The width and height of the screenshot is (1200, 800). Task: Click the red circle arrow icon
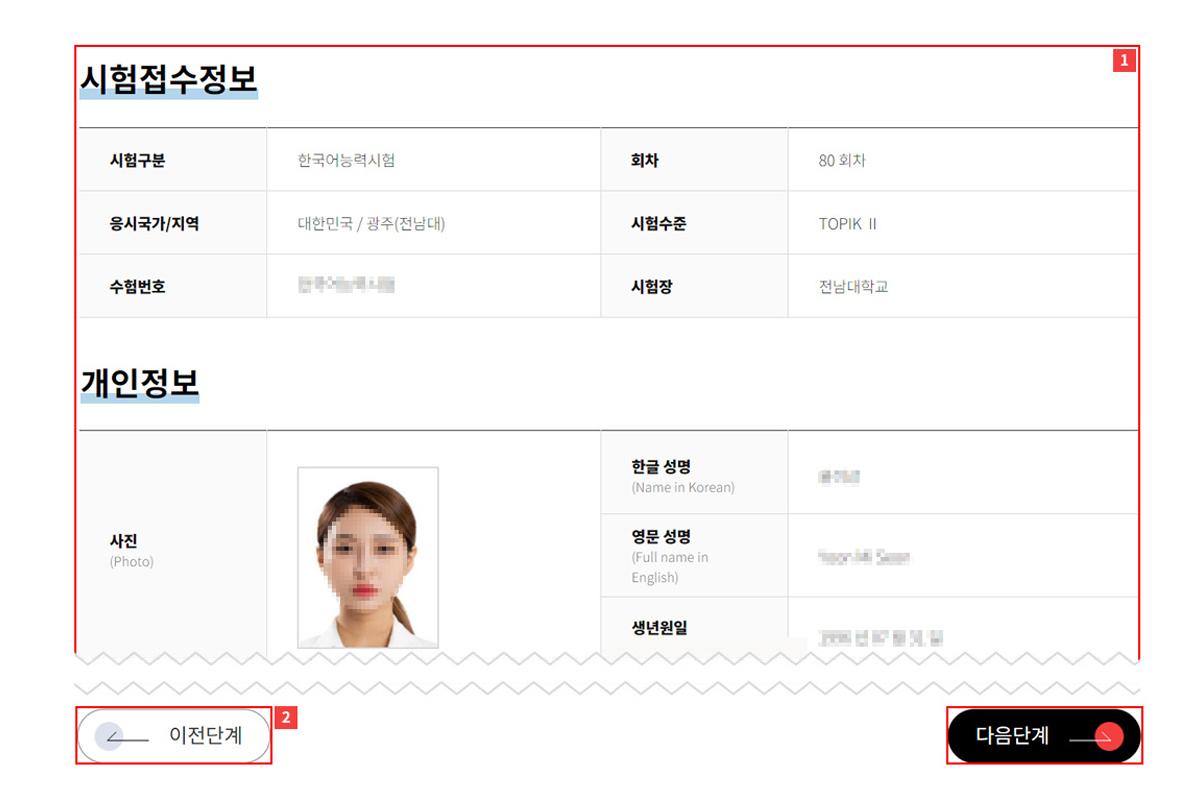1108,737
